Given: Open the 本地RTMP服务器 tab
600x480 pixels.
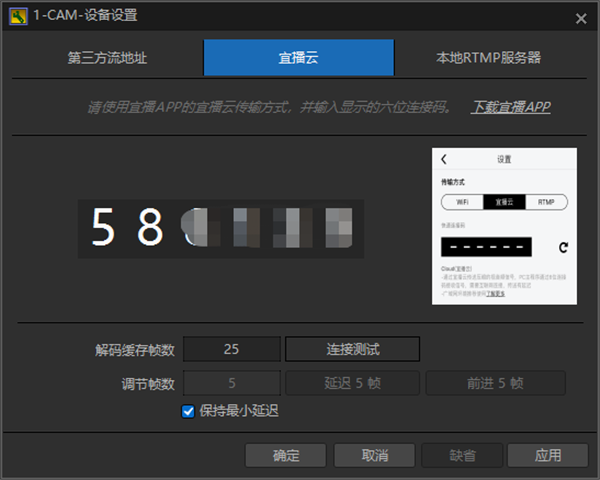Looking at the screenshot, I should click(x=489, y=58).
